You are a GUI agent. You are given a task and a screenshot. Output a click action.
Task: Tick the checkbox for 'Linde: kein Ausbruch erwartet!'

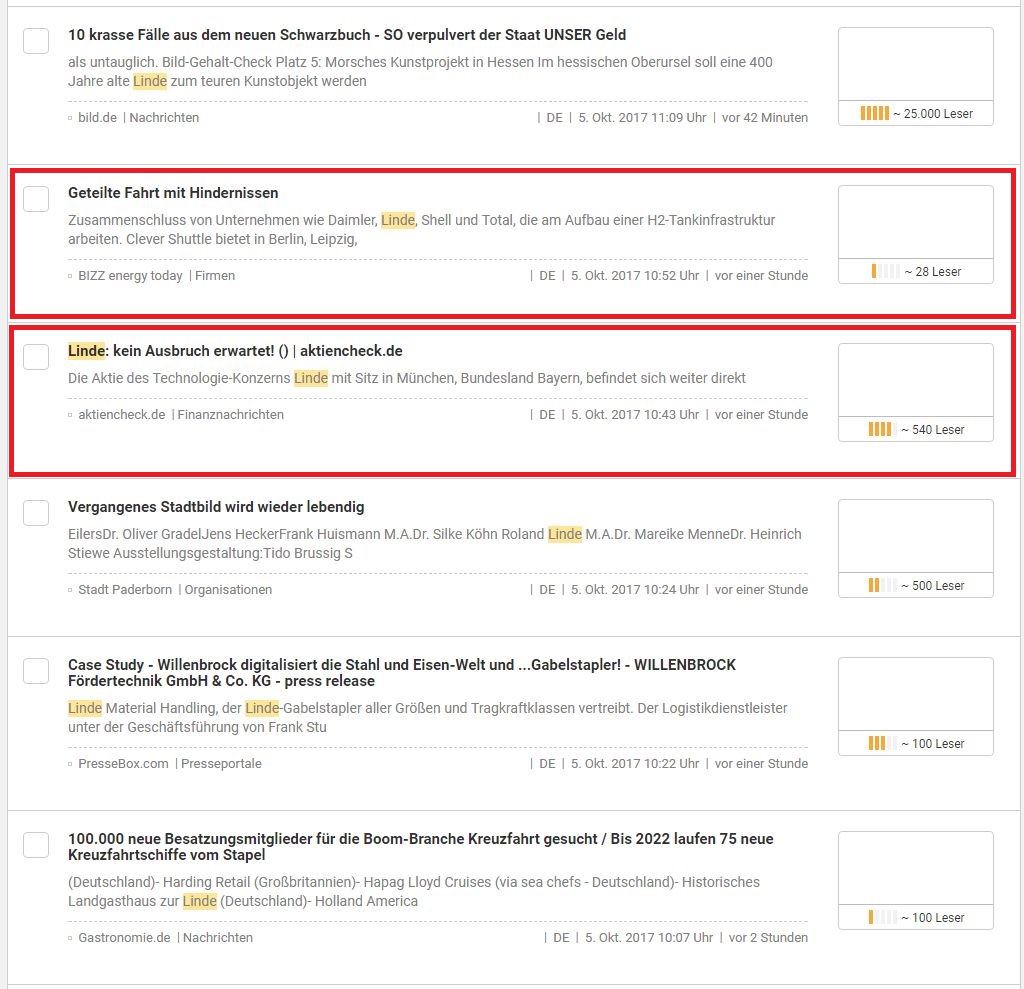point(36,357)
